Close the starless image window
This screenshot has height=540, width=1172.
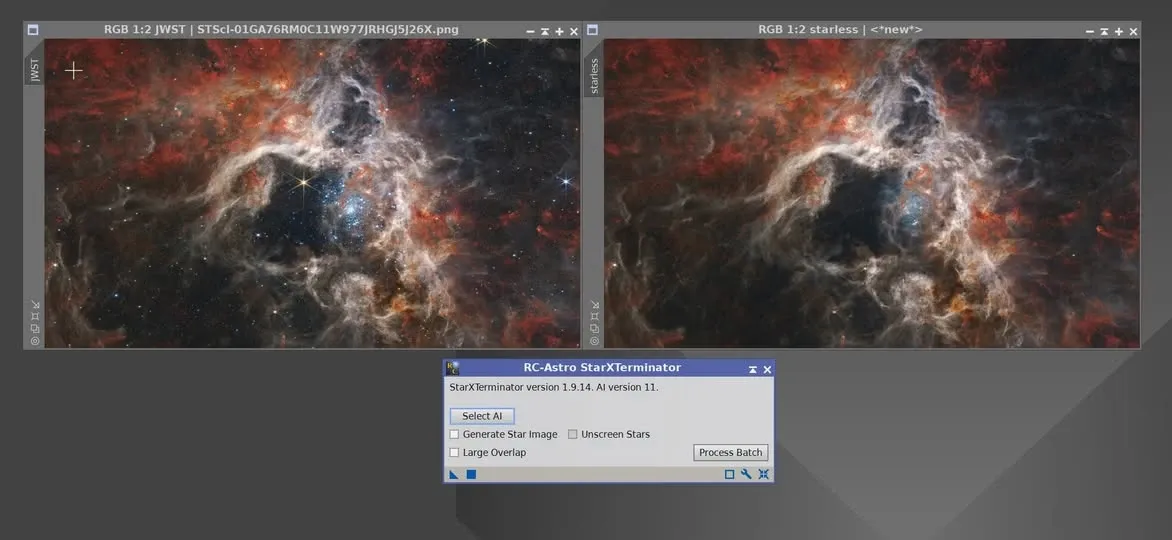point(1133,31)
